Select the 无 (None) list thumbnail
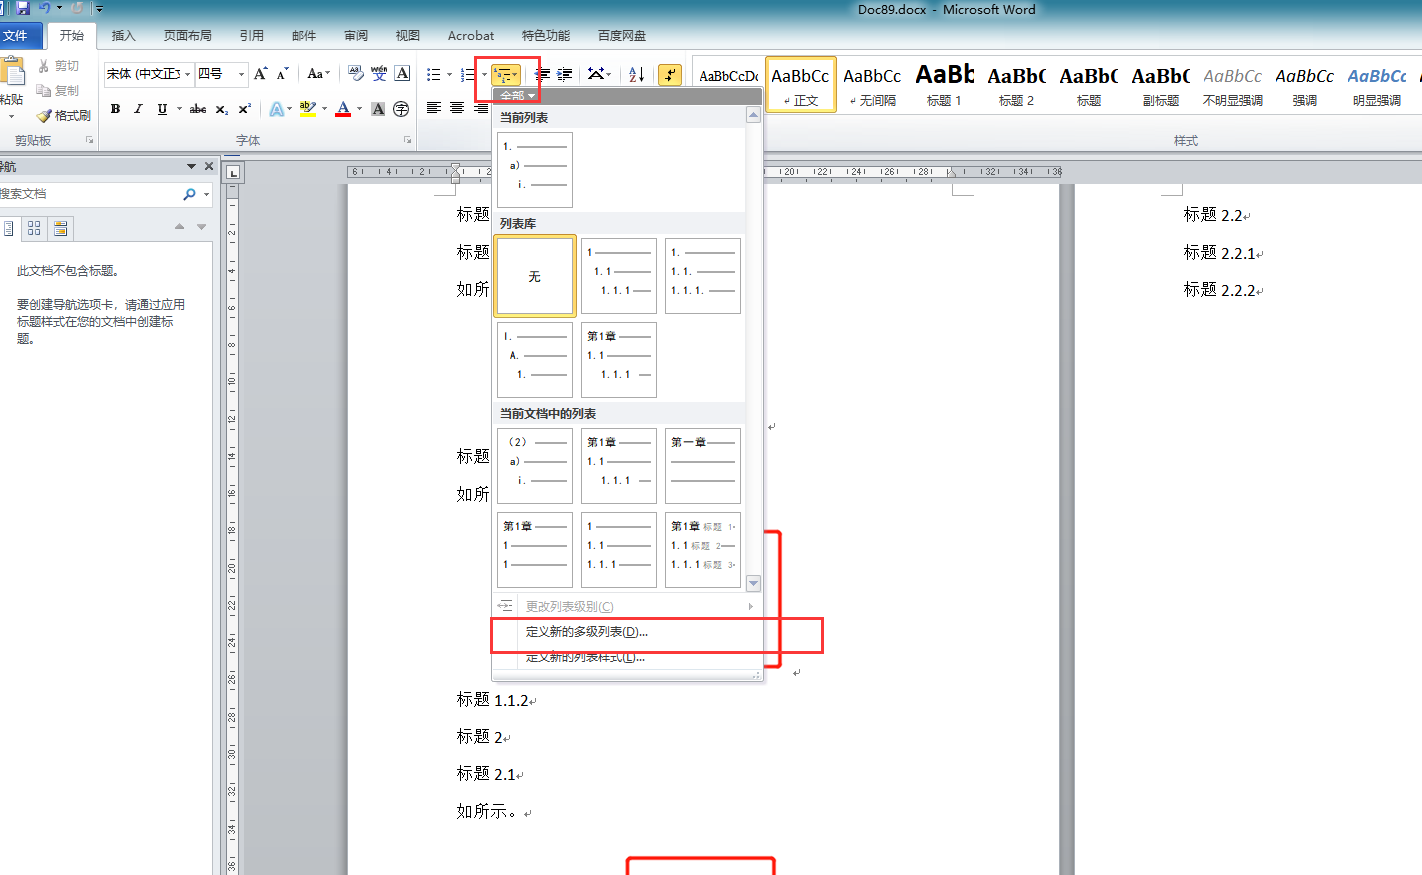1422x875 pixels. tap(535, 276)
